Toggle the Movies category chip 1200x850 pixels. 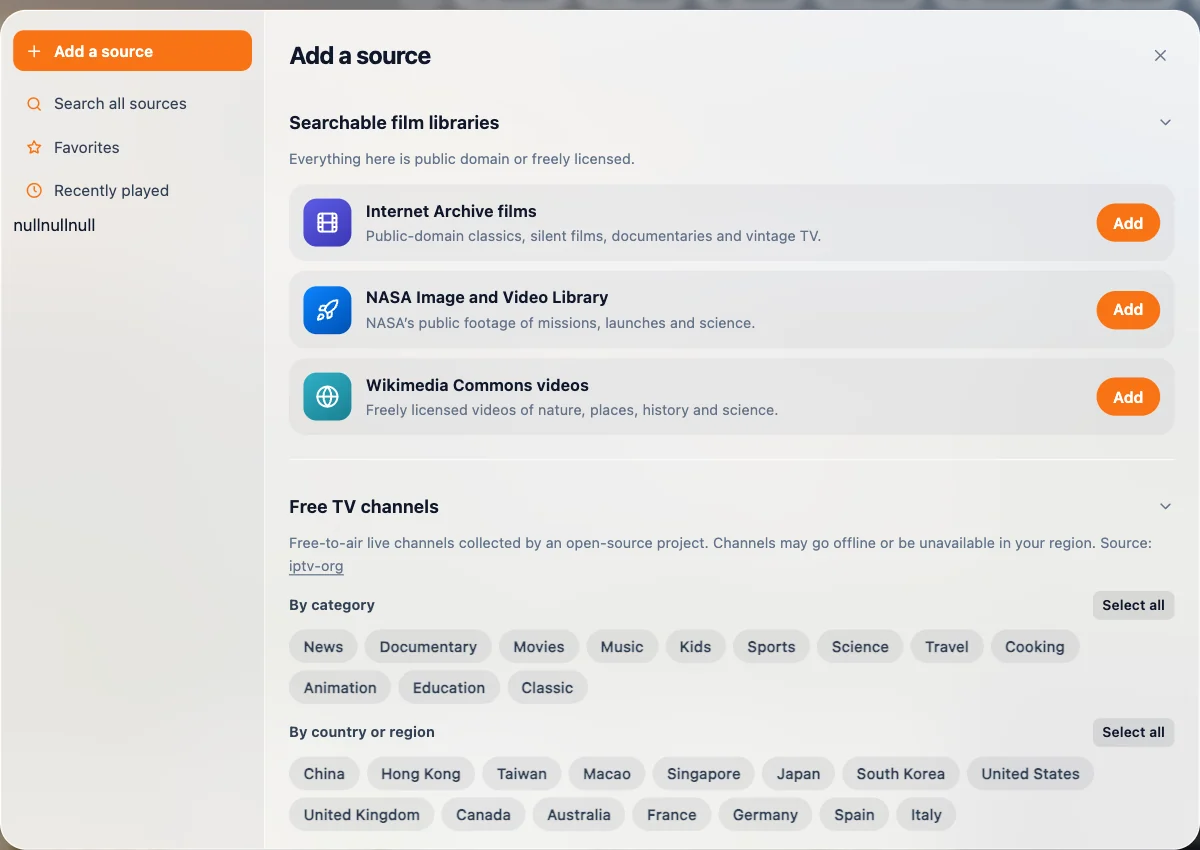(x=539, y=647)
